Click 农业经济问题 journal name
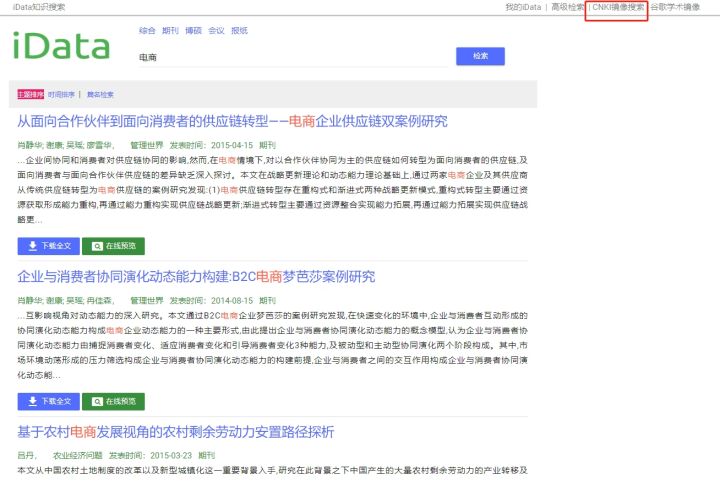Image resolution: width=720 pixels, height=481 pixels. pyautogui.click(x=78, y=455)
